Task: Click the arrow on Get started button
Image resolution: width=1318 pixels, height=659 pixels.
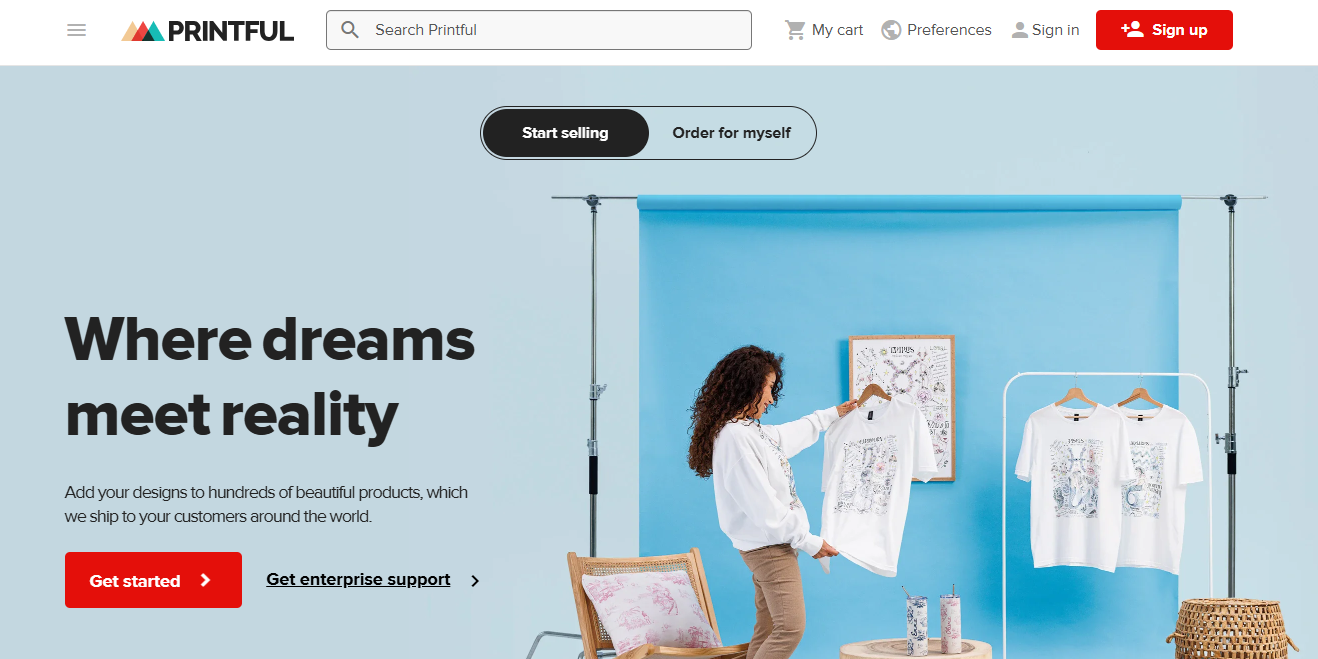Action: [205, 580]
